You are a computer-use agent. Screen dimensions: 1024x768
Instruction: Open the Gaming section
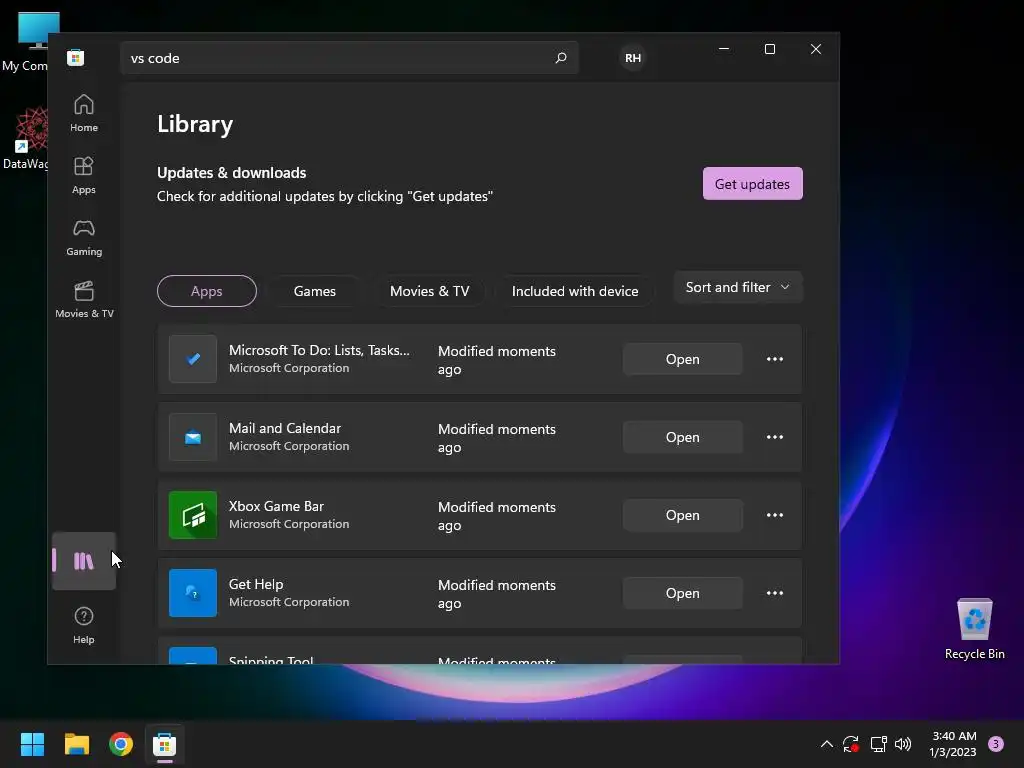pyautogui.click(x=84, y=238)
